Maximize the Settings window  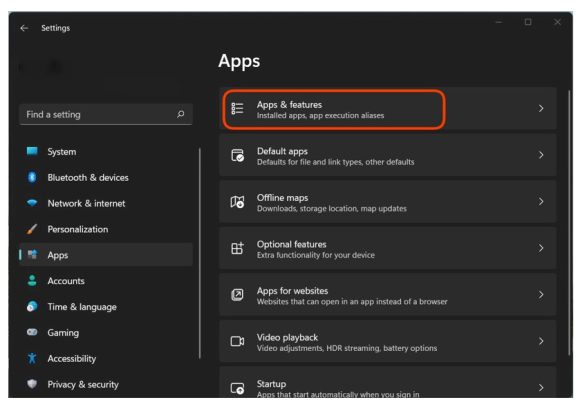pos(528,22)
